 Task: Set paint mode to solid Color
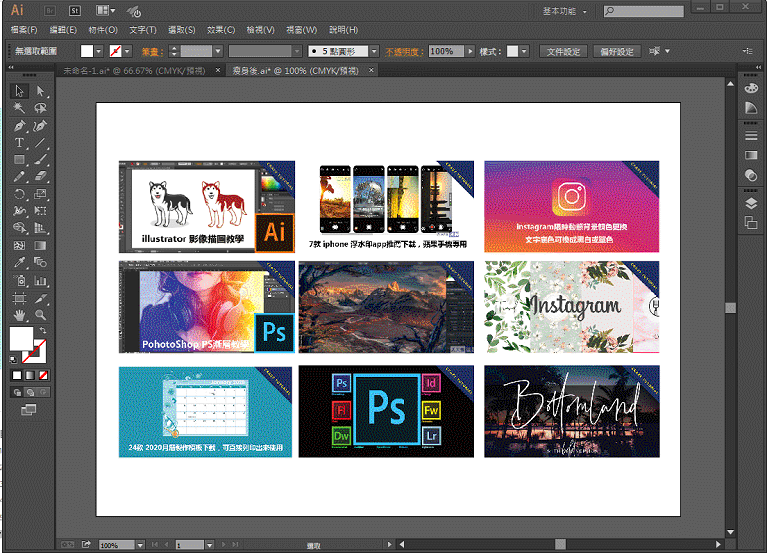coord(17,375)
